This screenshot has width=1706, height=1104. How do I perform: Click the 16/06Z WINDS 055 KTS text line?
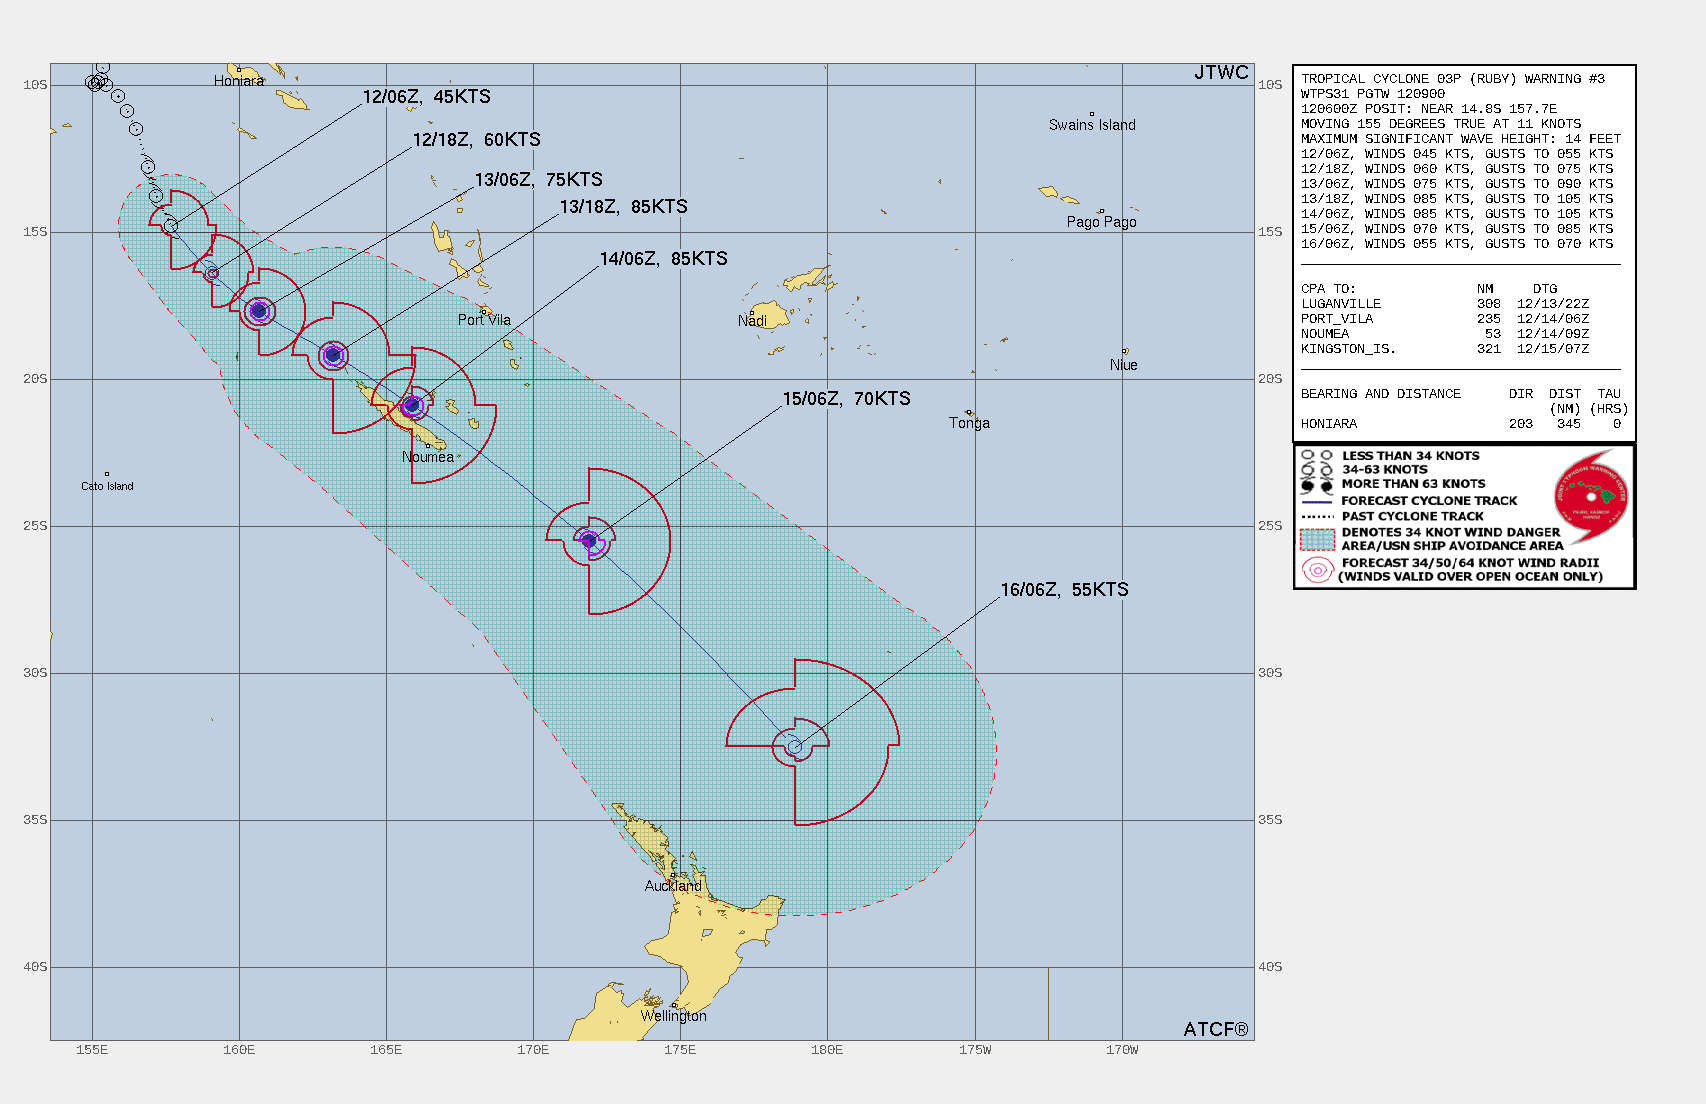(x=1457, y=244)
